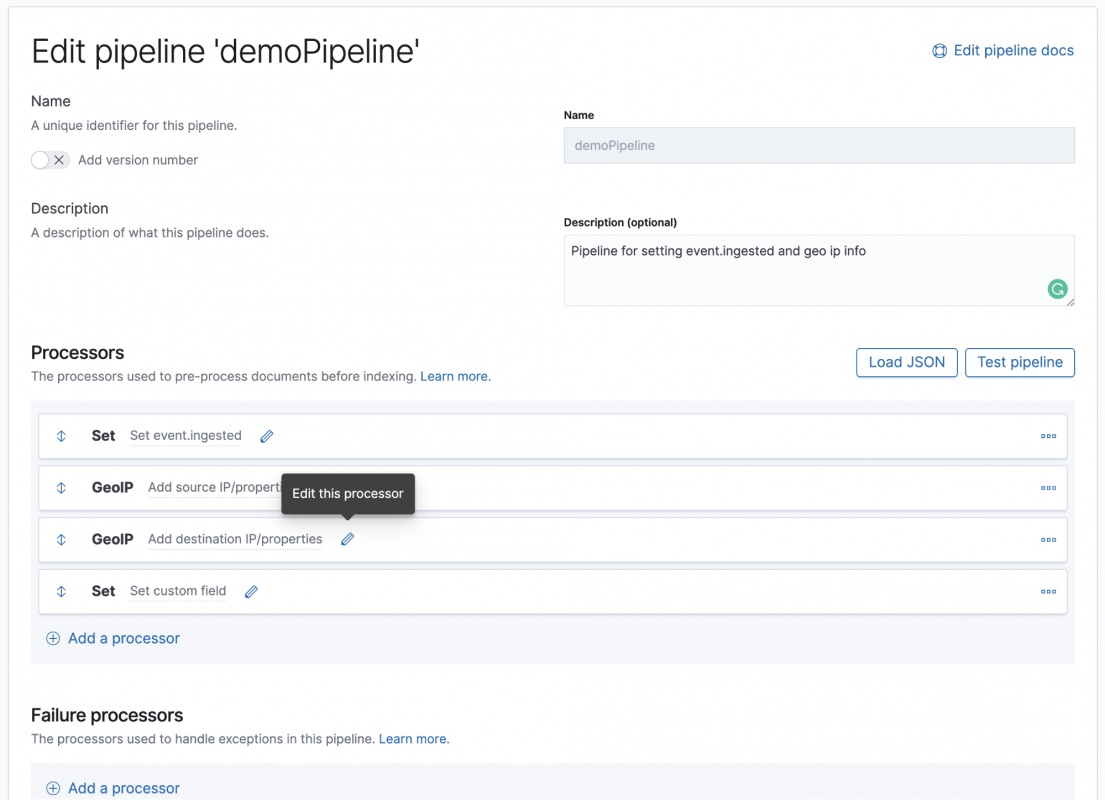Open more actions for destination GeoIP processor

pyautogui.click(x=1048, y=539)
